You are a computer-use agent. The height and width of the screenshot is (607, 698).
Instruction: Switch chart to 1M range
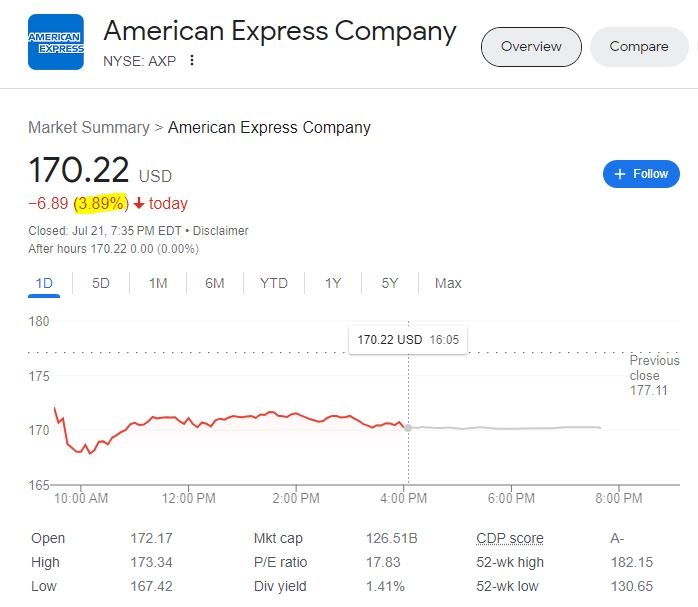coord(158,283)
